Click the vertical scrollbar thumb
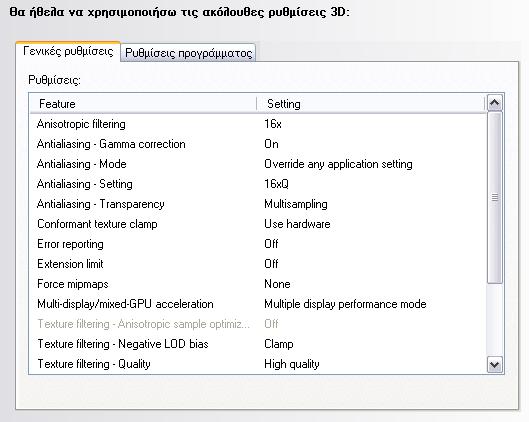Image resolution: width=529 pixels, height=422 pixels. coord(495,198)
